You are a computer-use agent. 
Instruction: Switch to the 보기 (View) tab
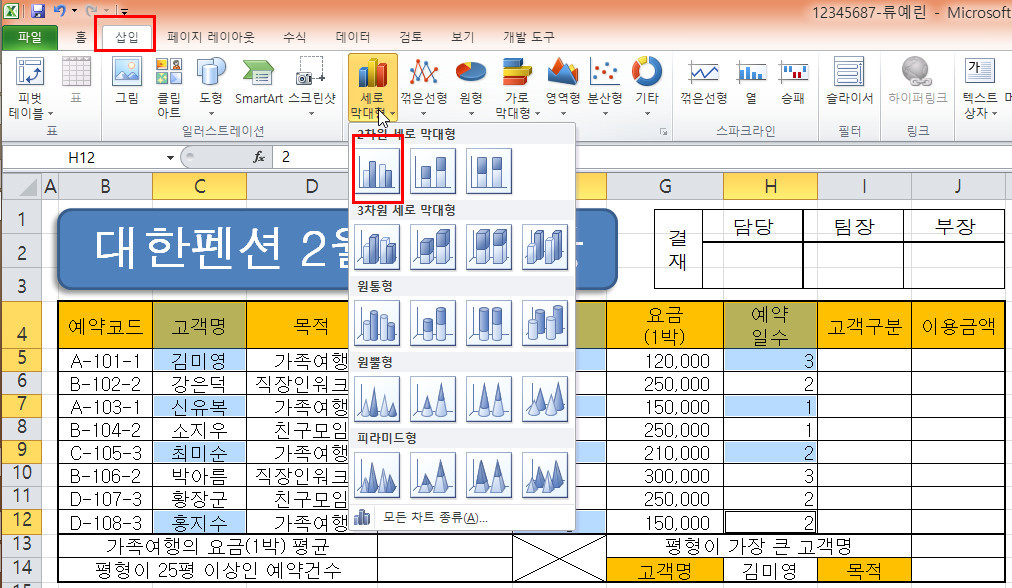coord(463,37)
